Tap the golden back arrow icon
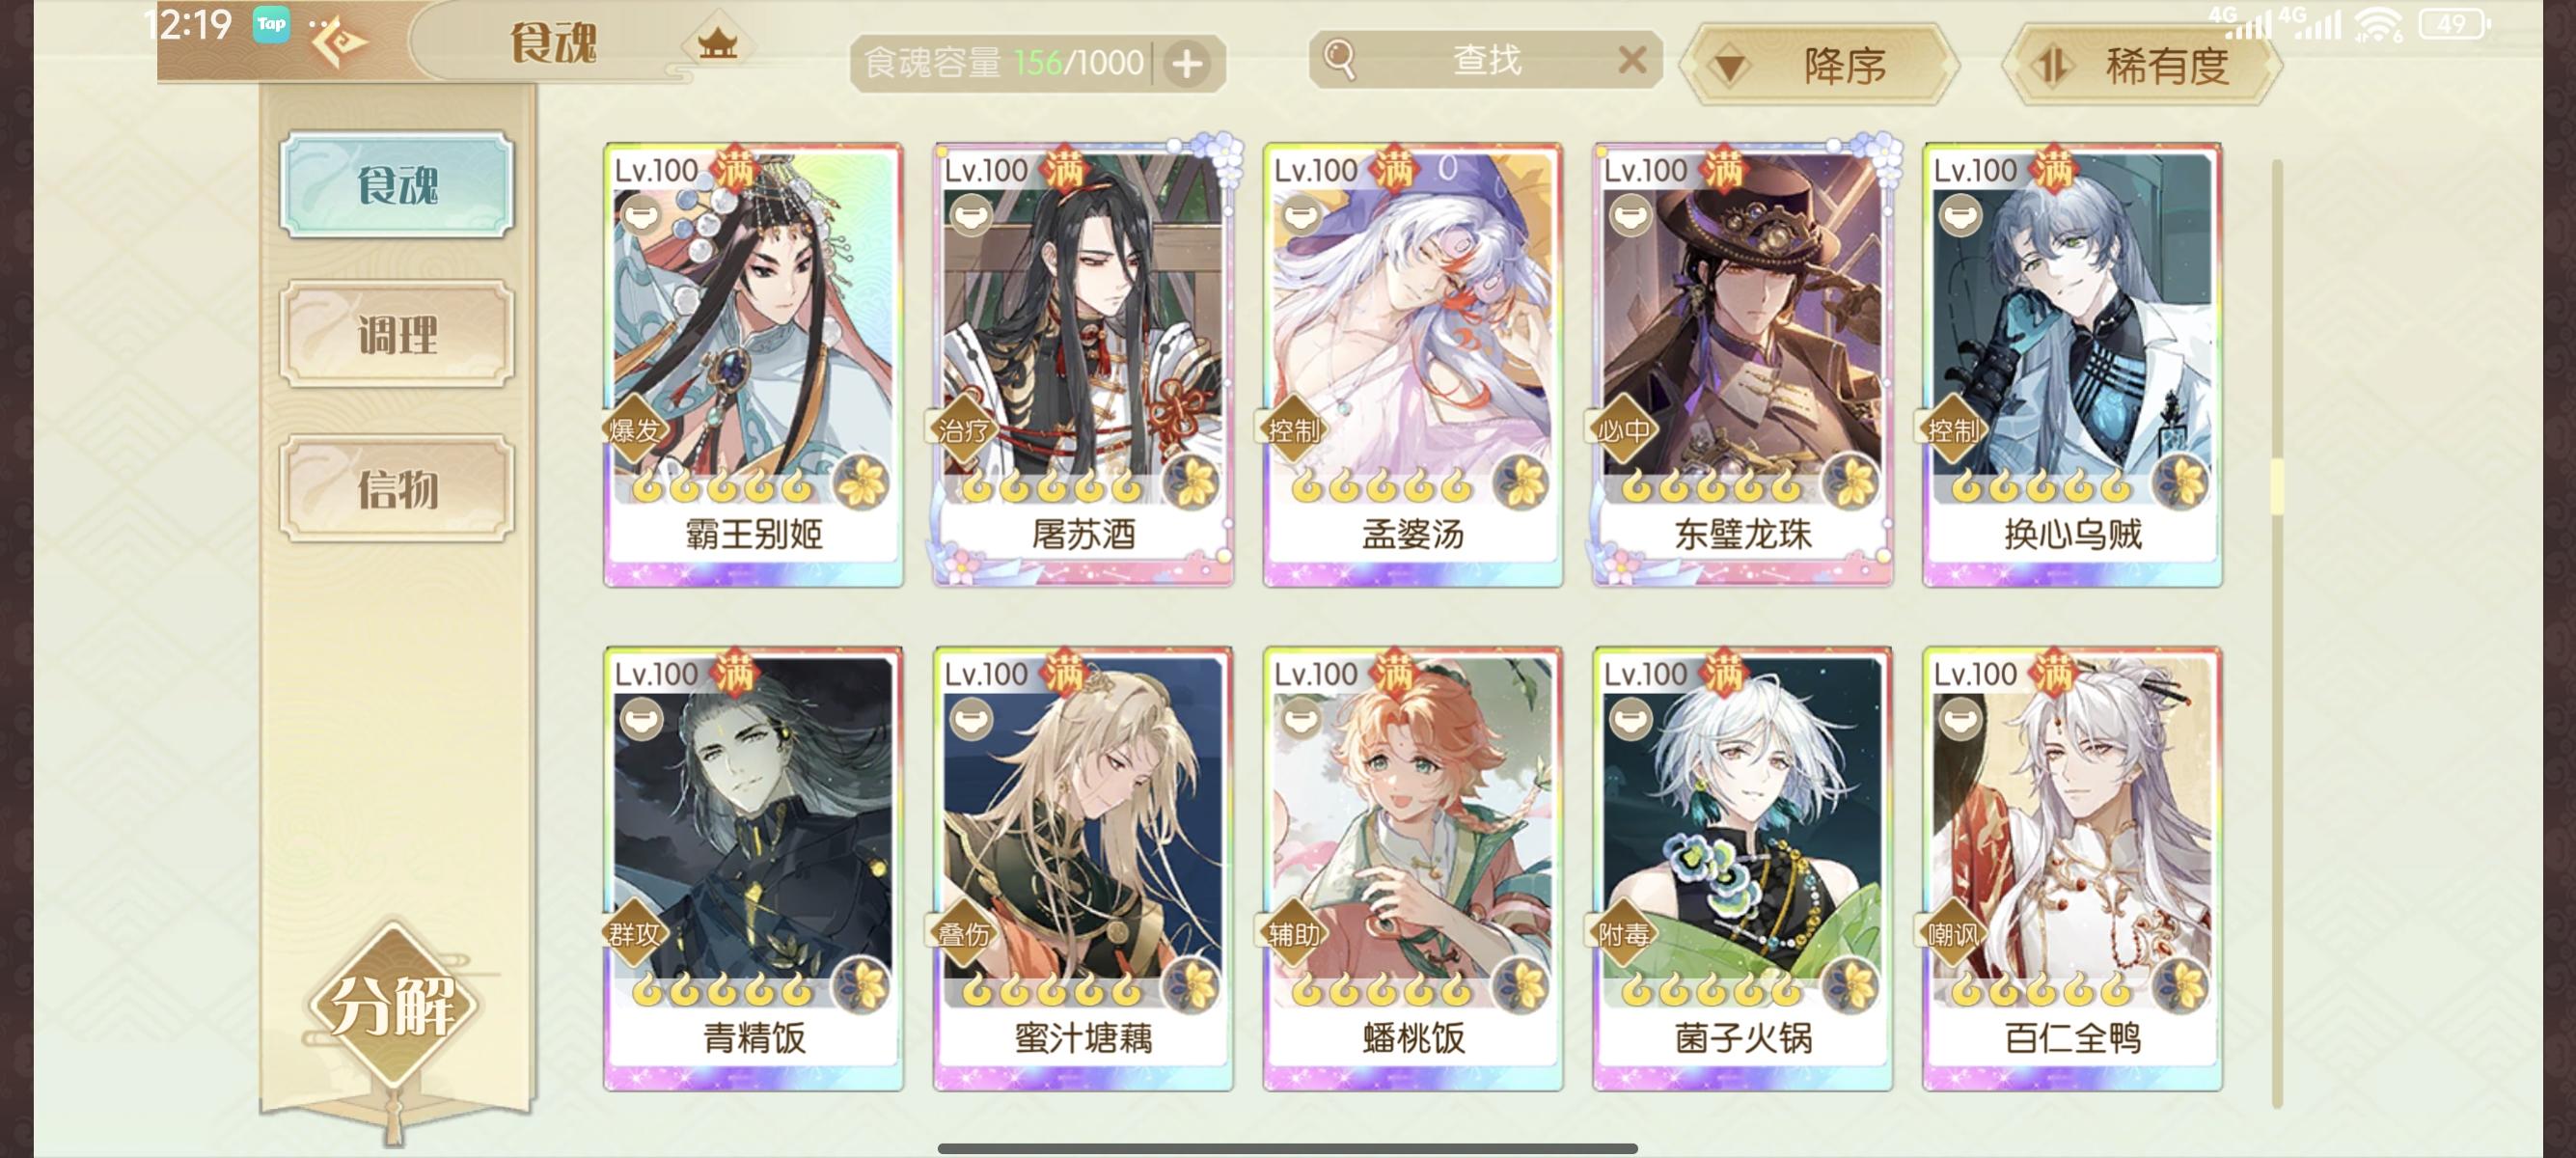Image resolution: width=2576 pixels, height=1158 pixels. [339, 44]
